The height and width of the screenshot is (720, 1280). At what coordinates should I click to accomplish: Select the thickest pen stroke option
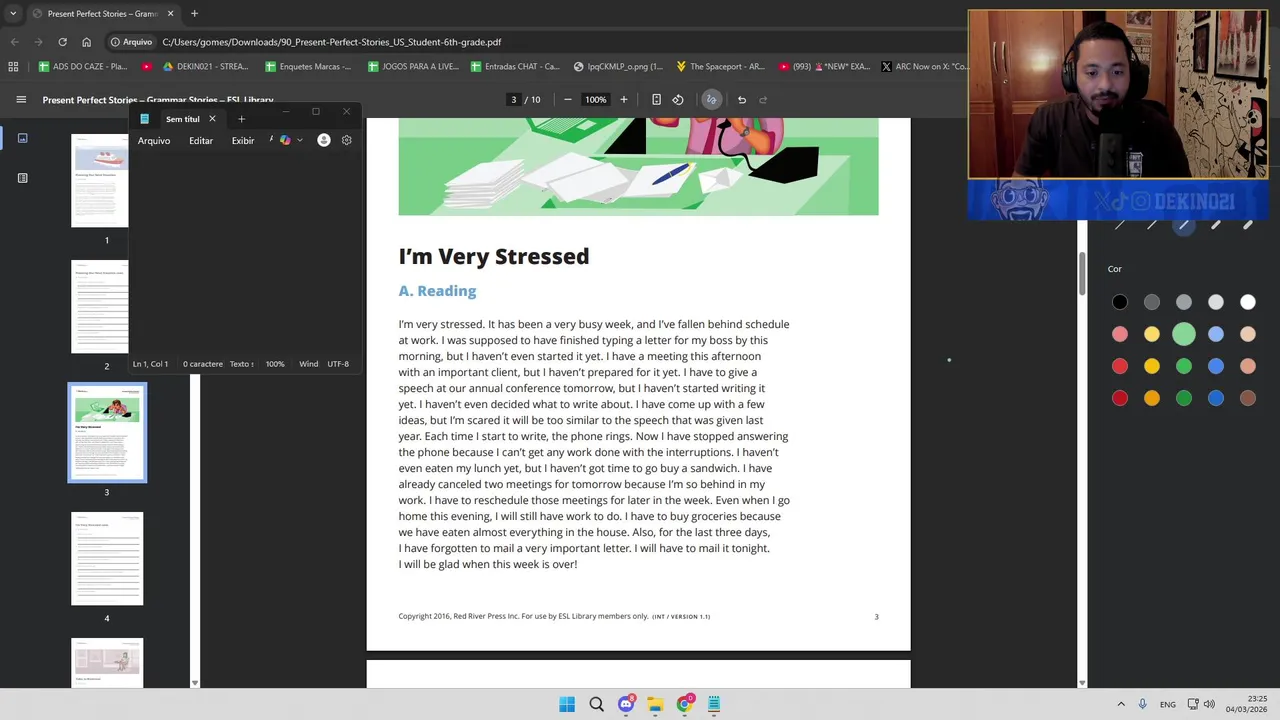[x=1248, y=225]
